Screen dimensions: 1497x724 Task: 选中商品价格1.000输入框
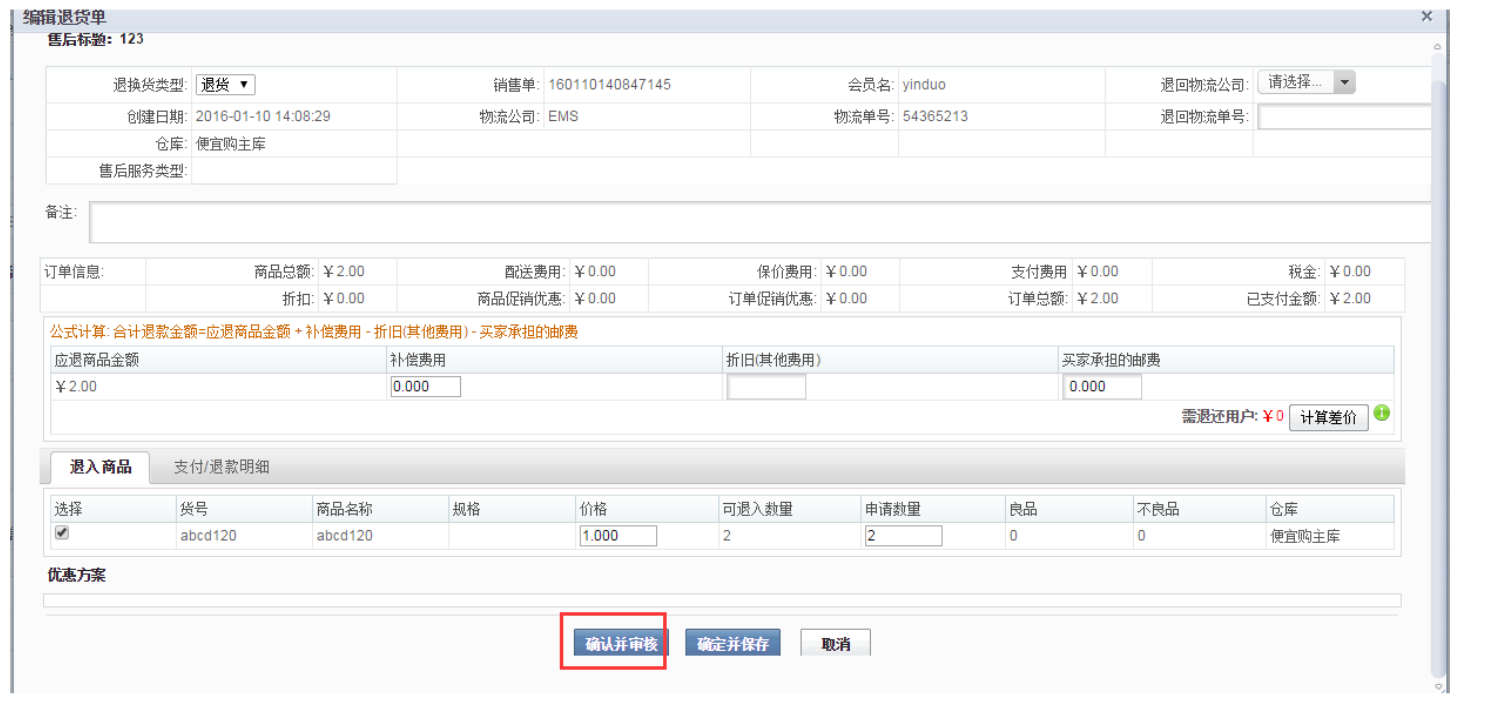pos(617,535)
